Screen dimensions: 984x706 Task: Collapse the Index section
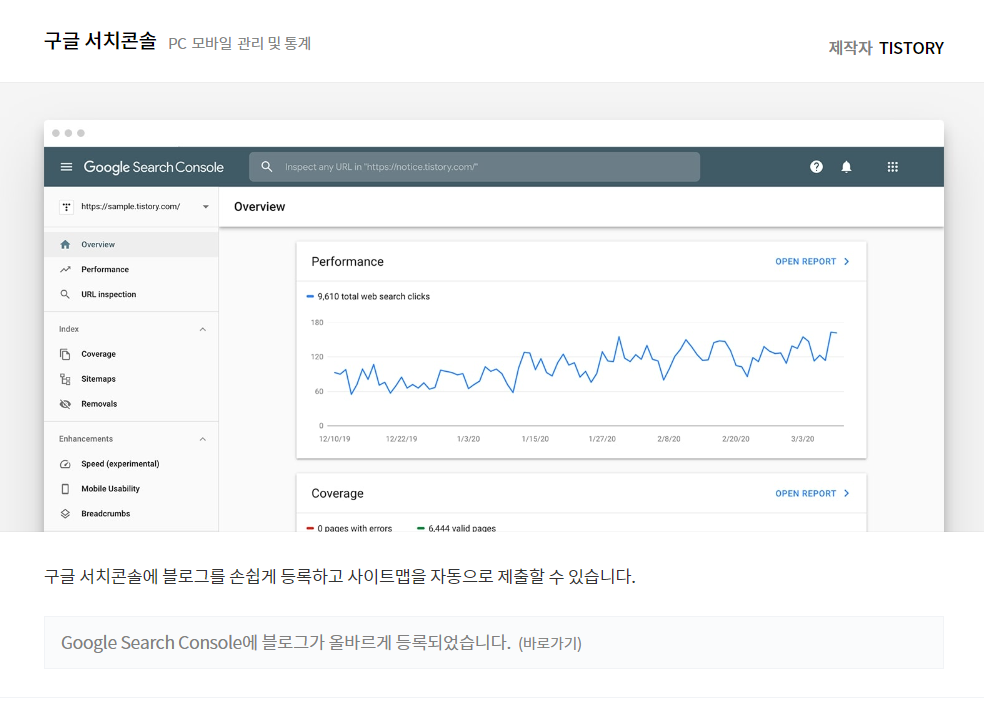coord(203,329)
